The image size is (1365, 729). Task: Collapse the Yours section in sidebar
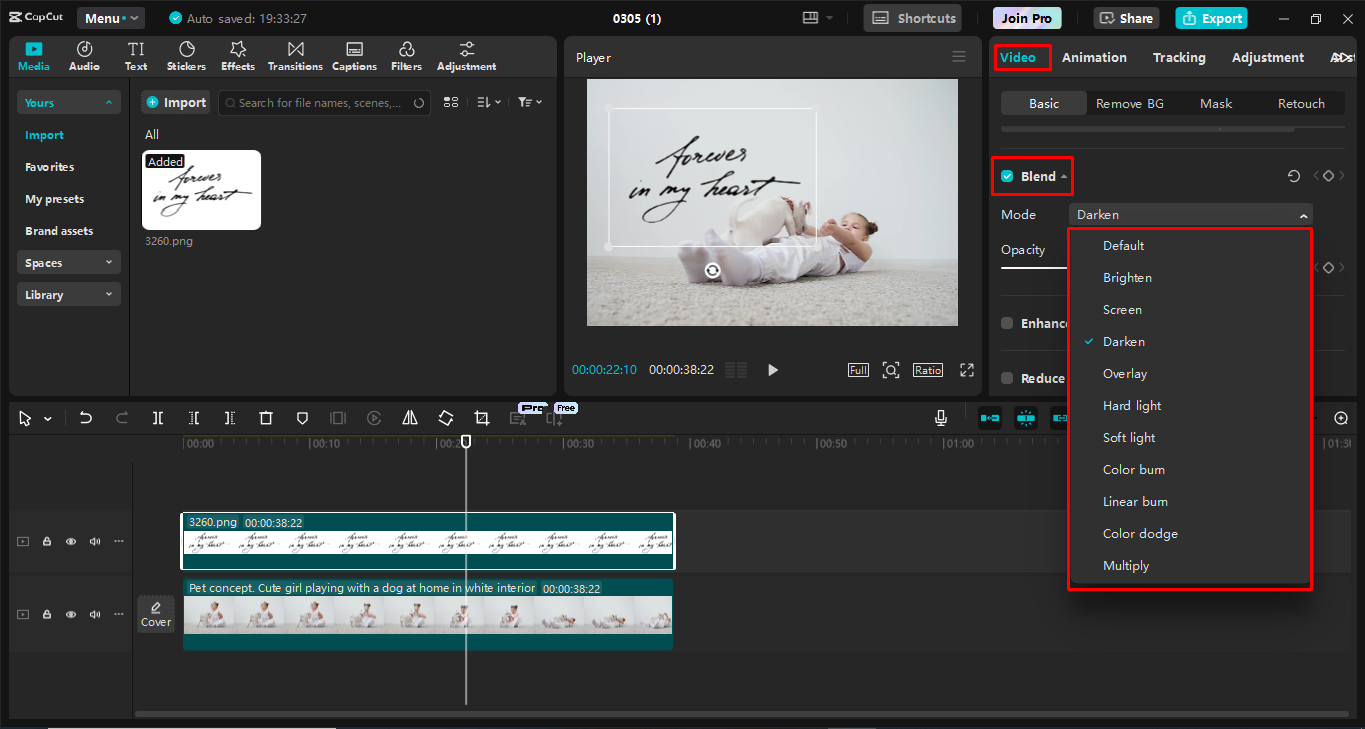108,102
